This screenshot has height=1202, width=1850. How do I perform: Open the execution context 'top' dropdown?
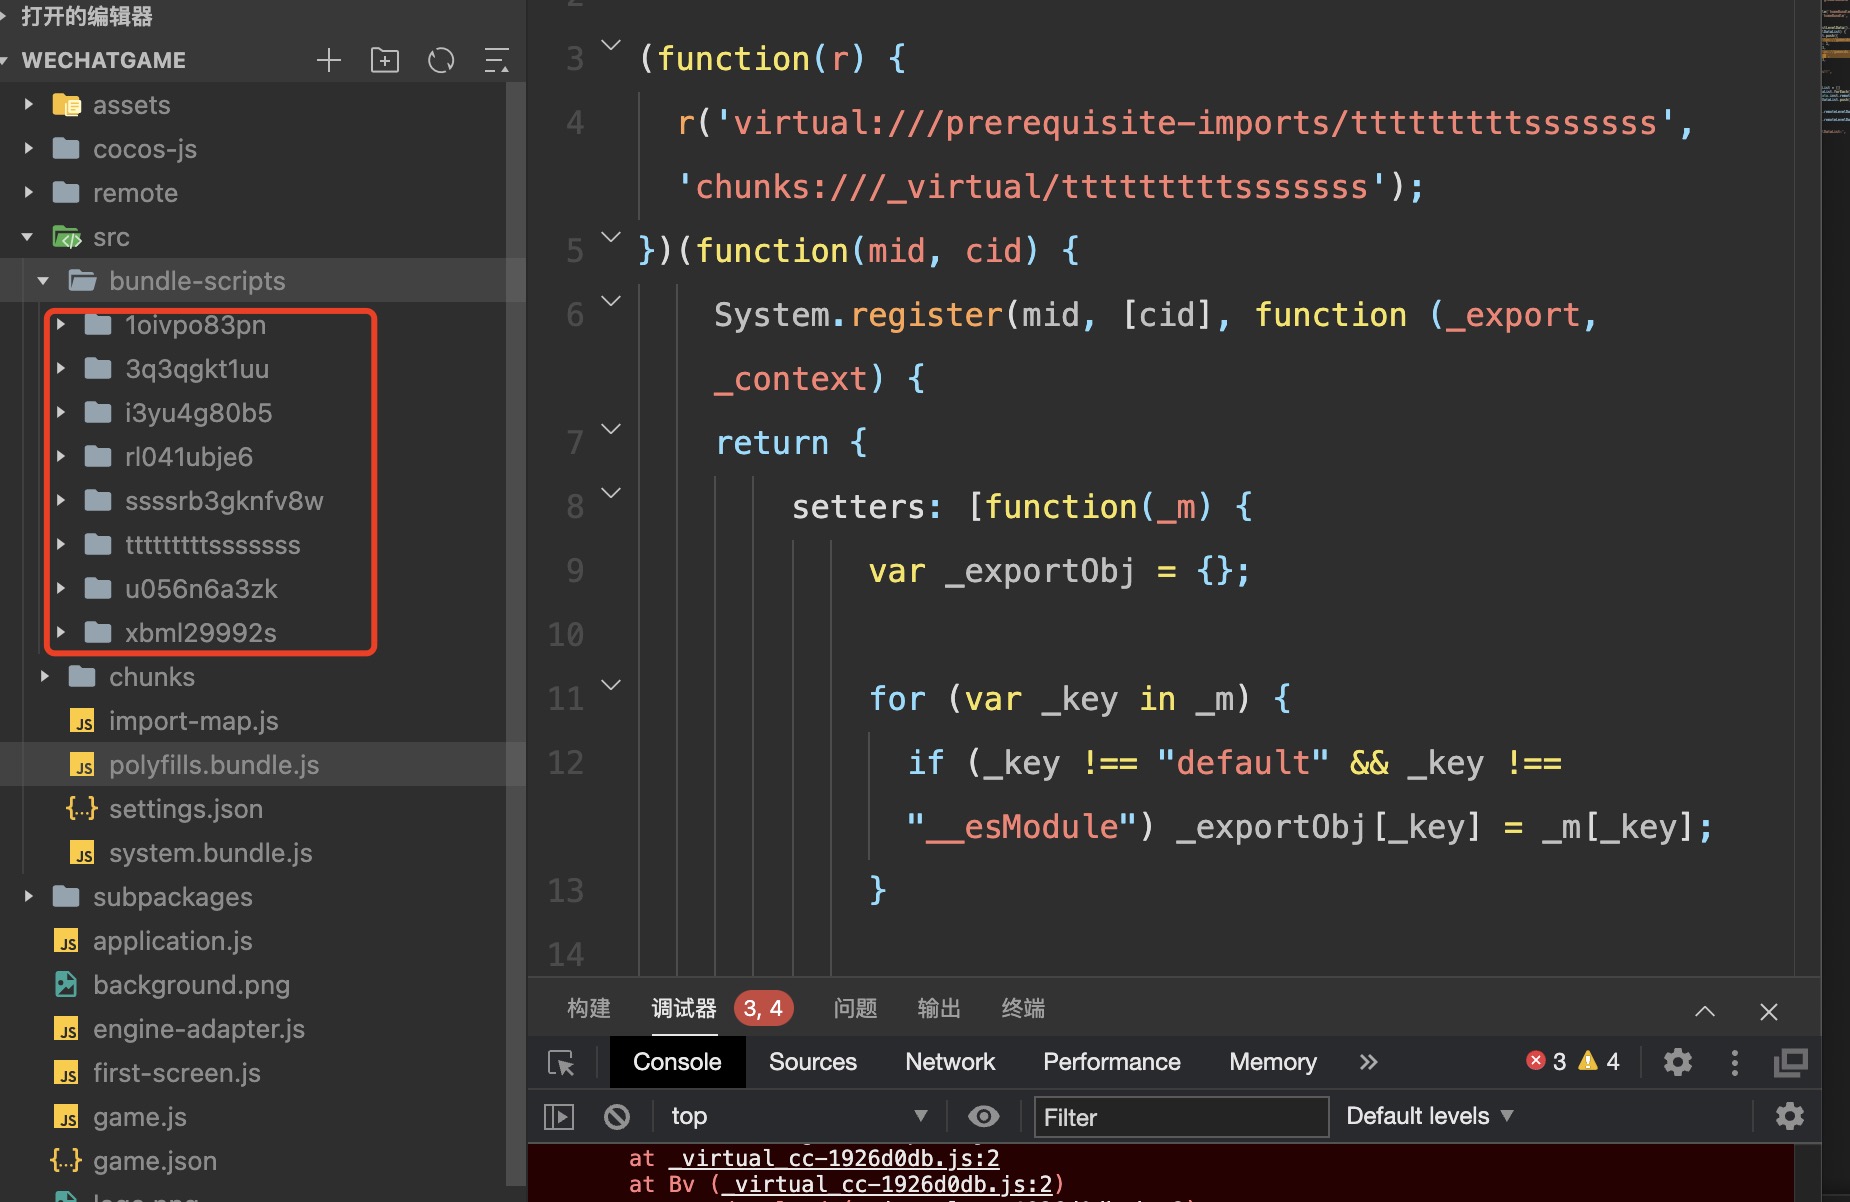click(798, 1116)
